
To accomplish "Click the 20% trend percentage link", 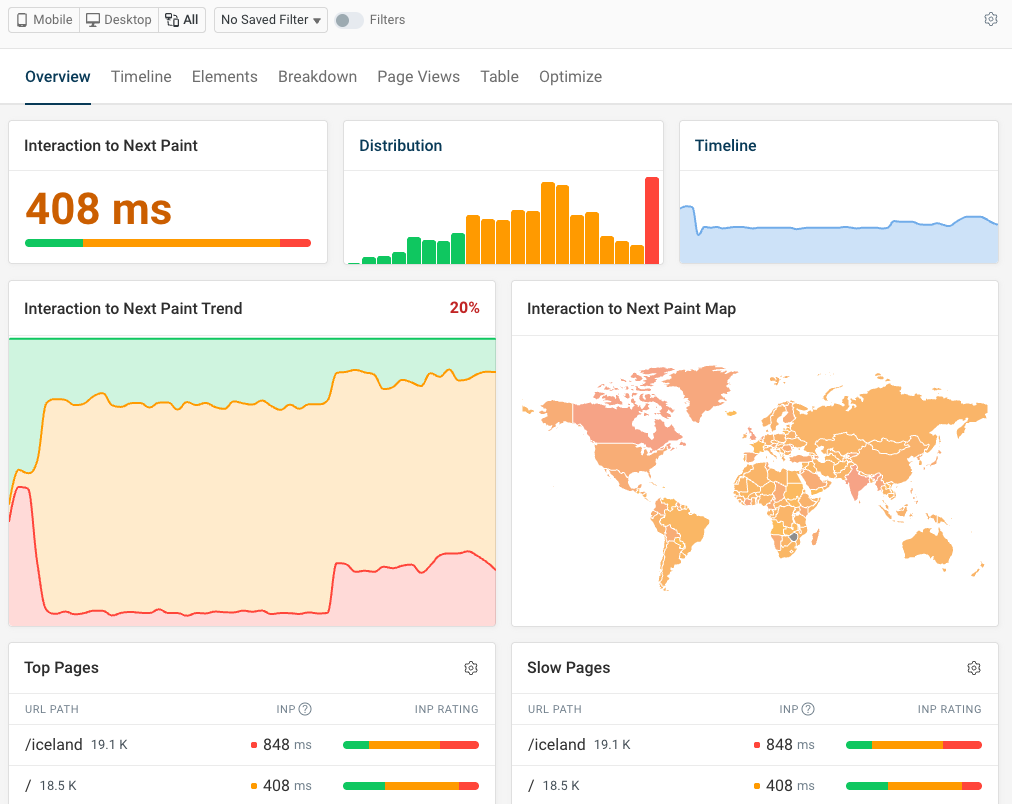I will (464, 308).
